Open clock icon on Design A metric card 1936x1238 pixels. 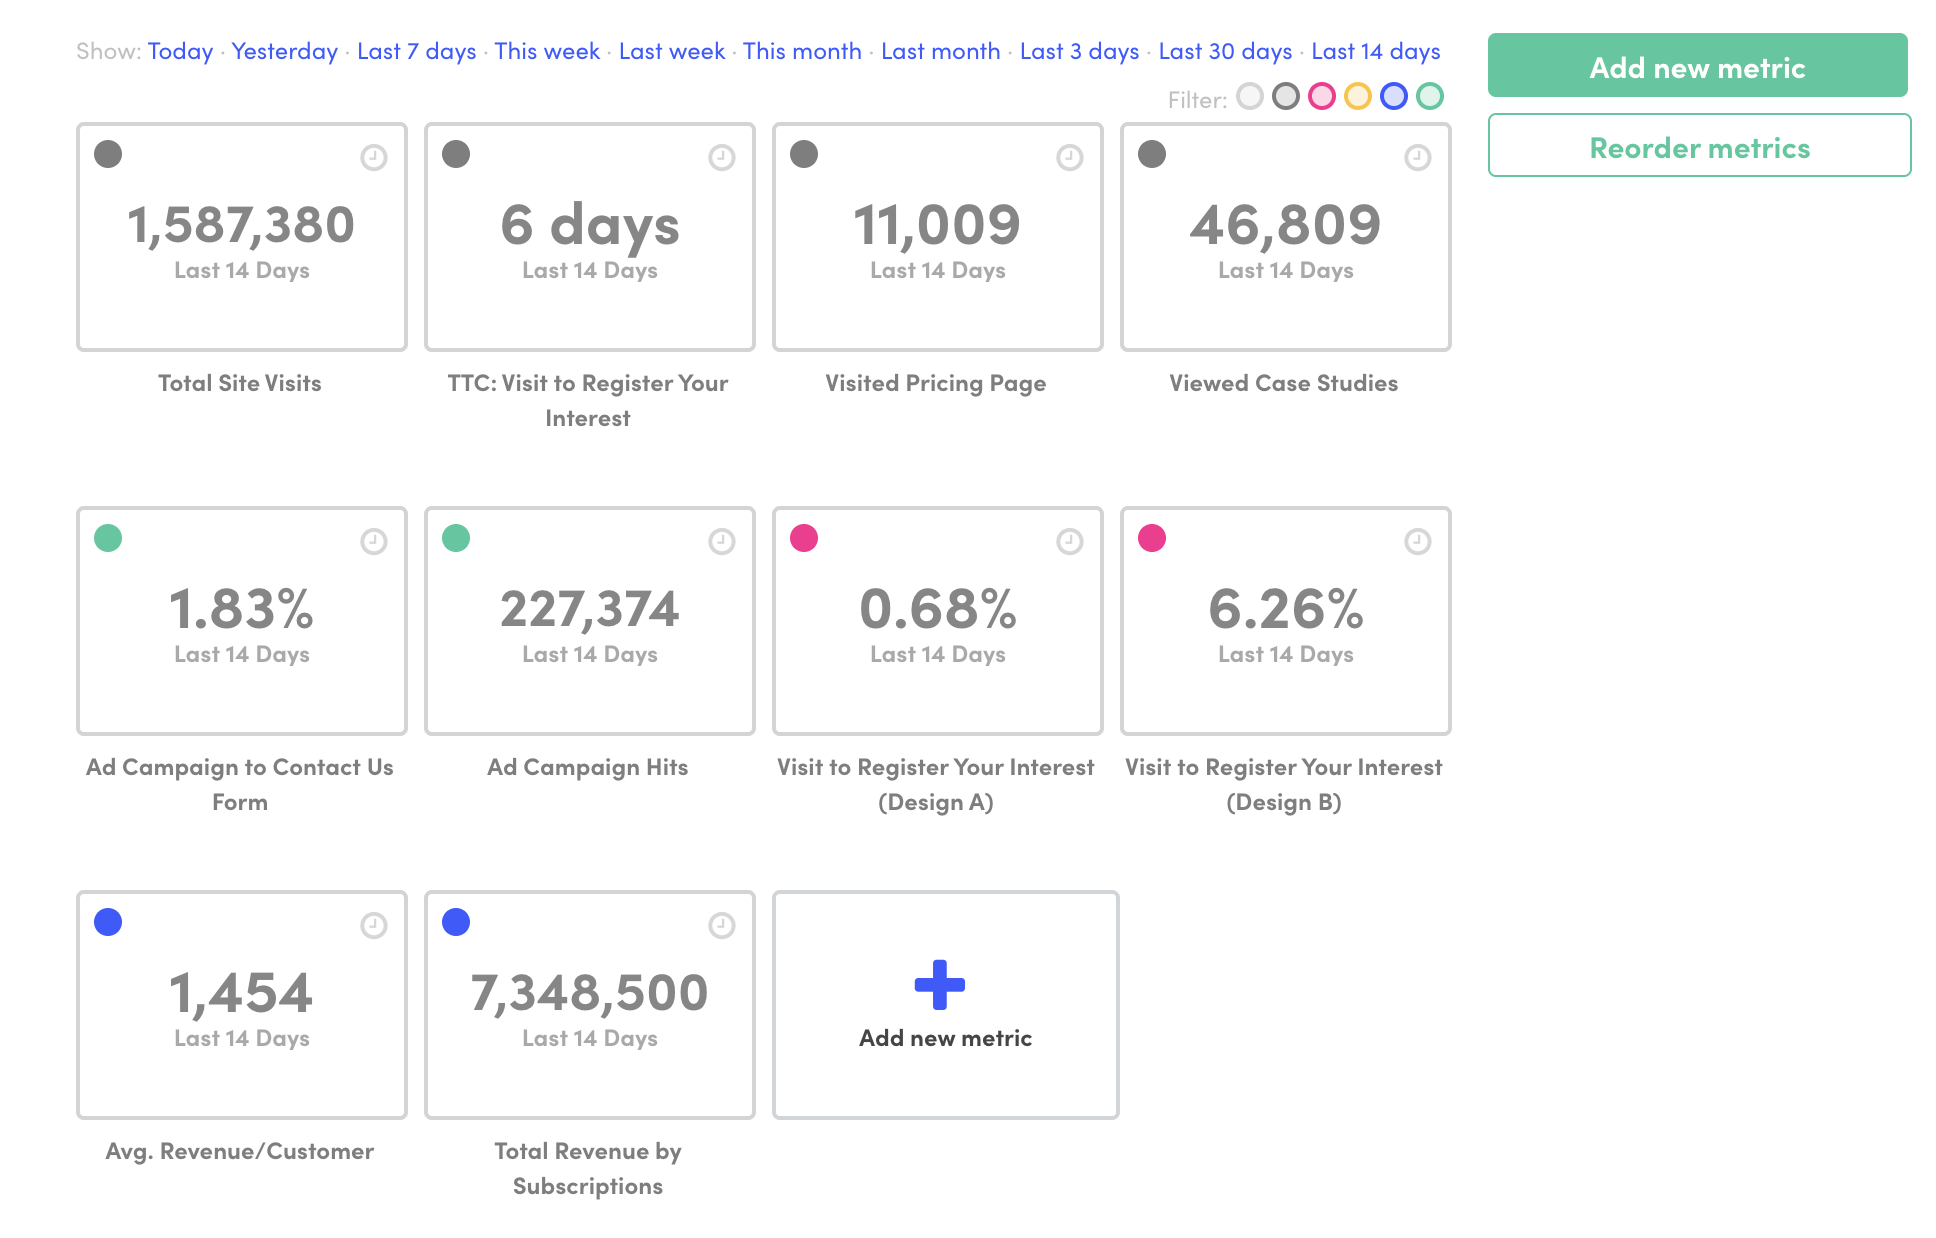click(1069, 541)
